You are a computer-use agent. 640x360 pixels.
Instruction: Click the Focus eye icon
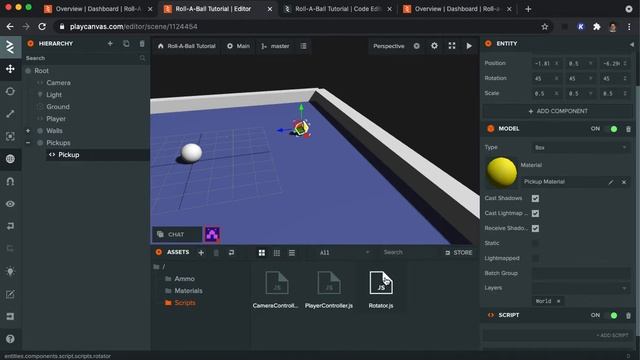10,204
